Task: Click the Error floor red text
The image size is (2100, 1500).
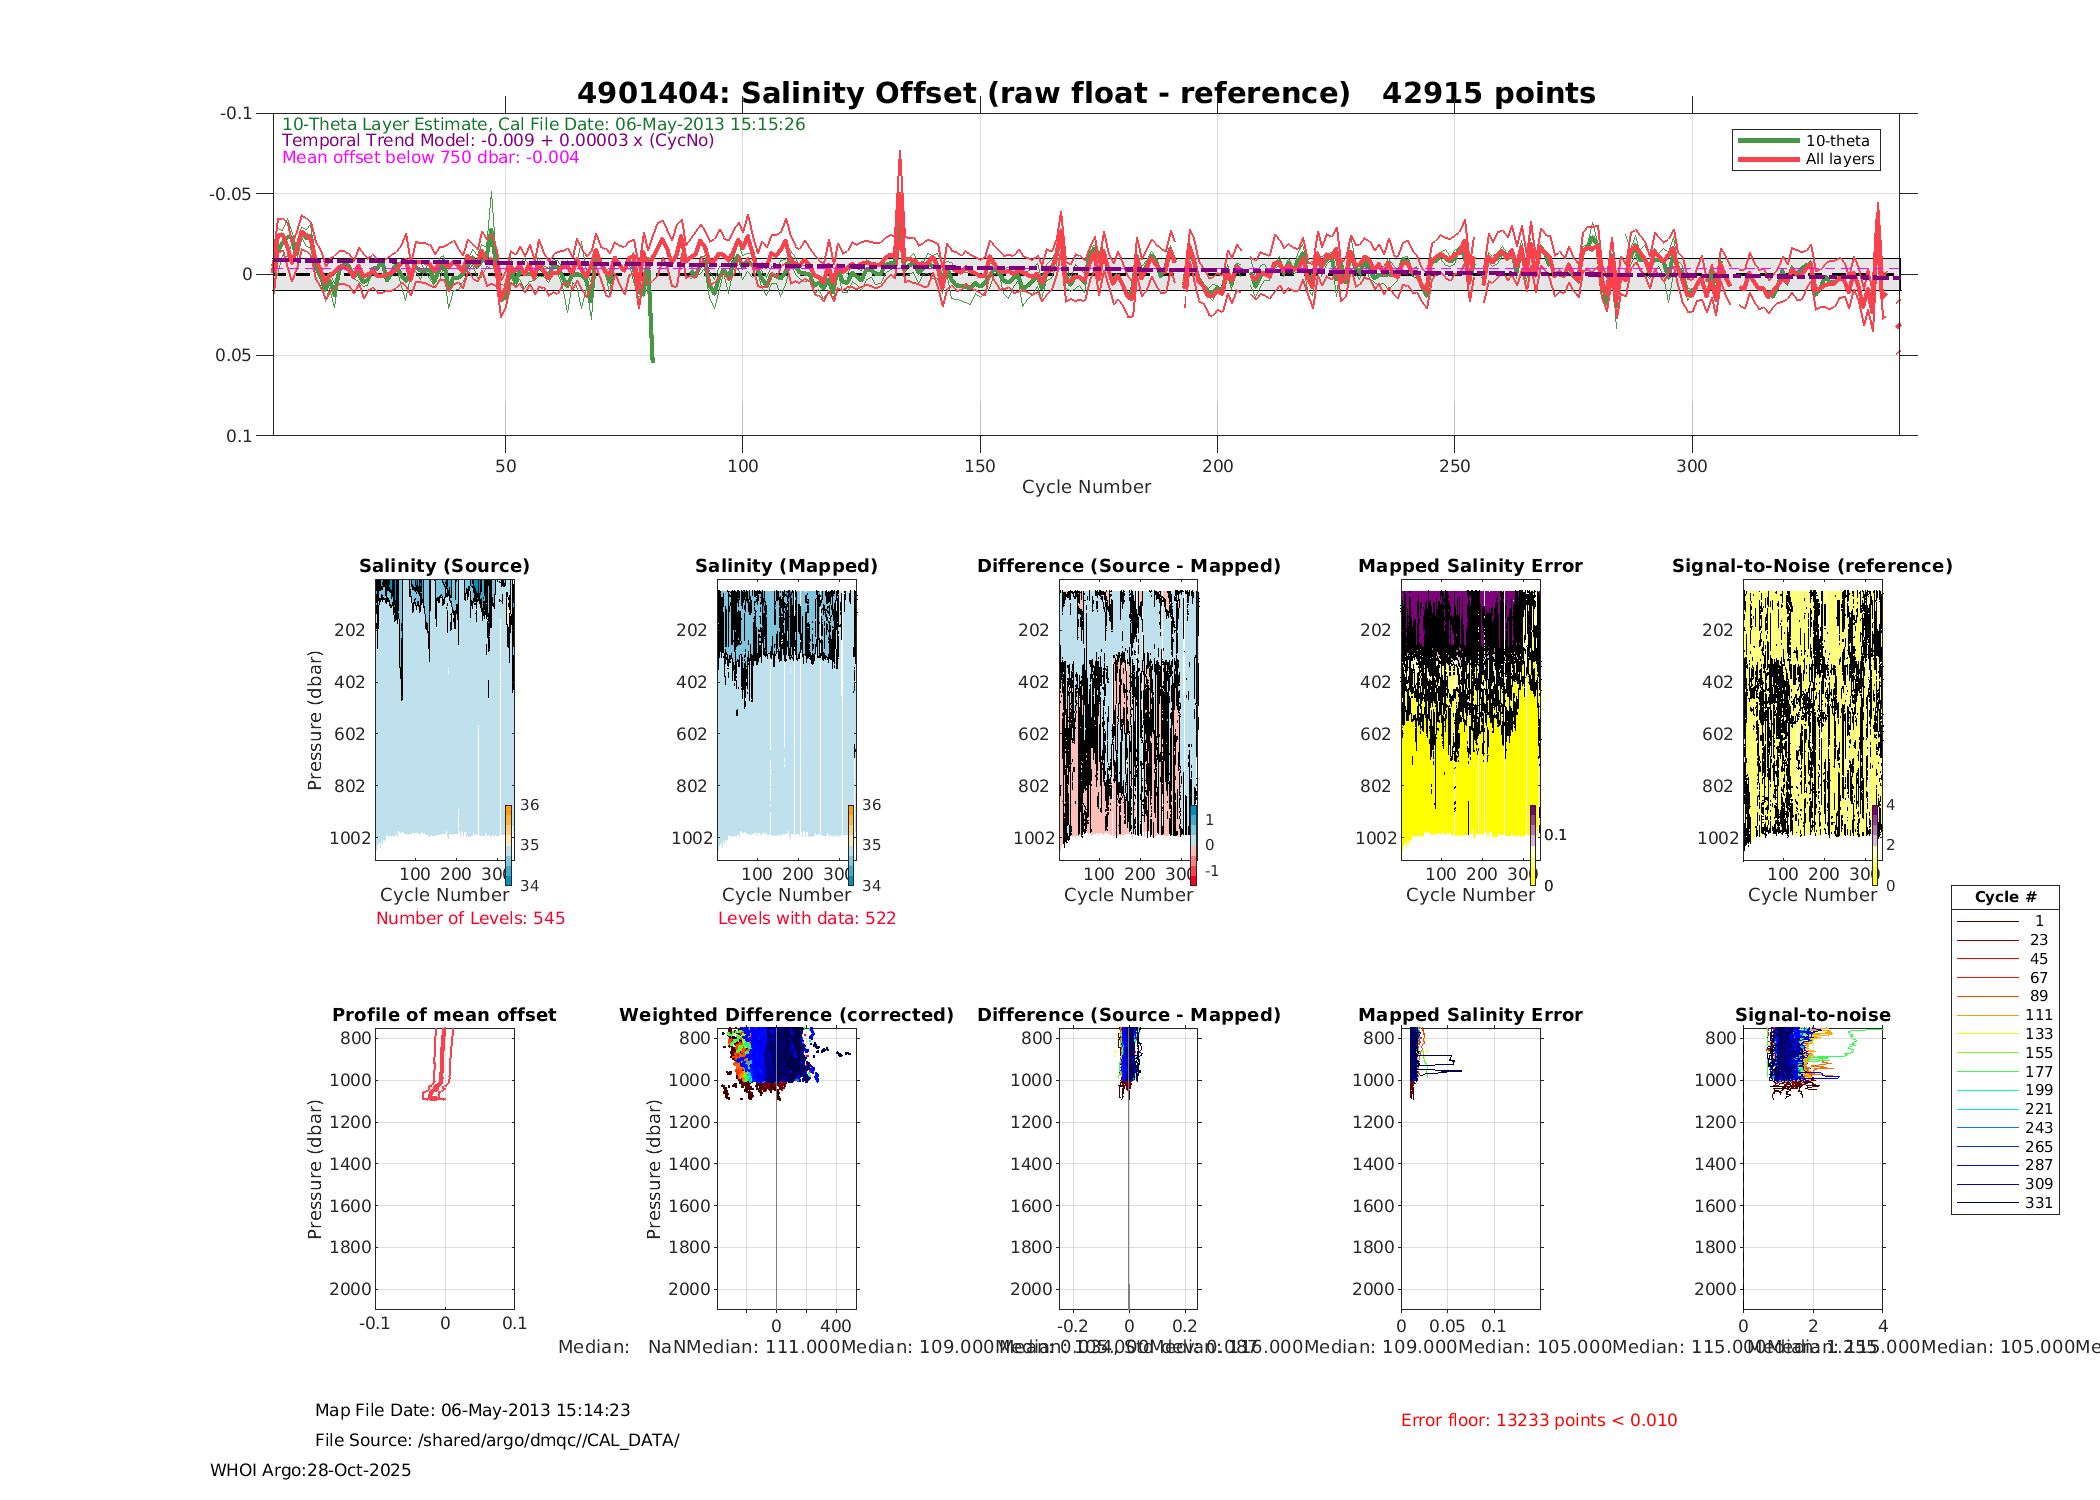Action: coord(1538,1420)
